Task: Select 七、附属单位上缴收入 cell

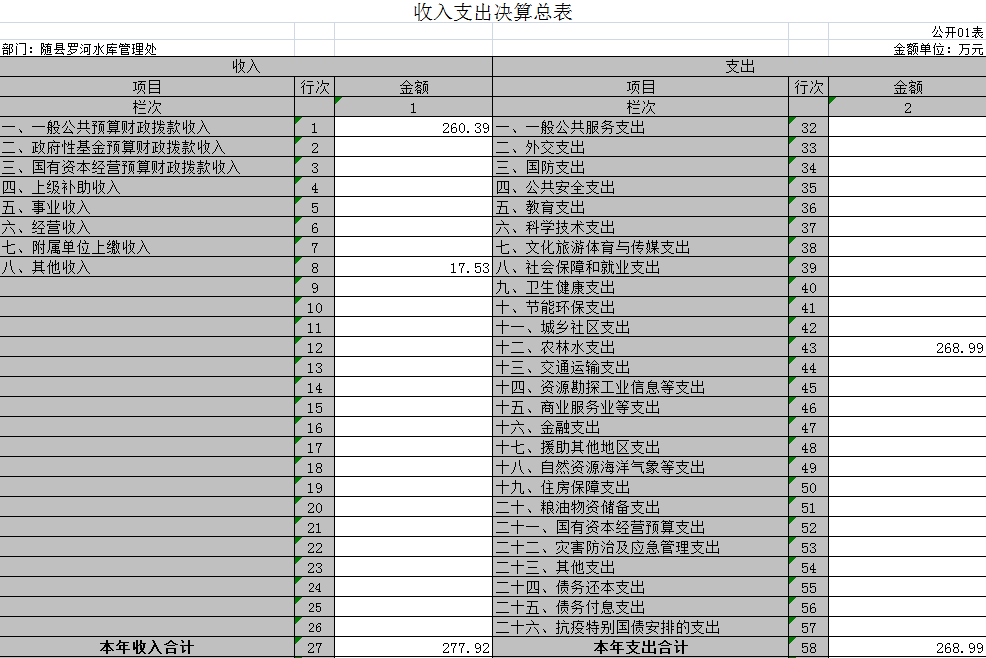Action: click(x=147, y=248)
